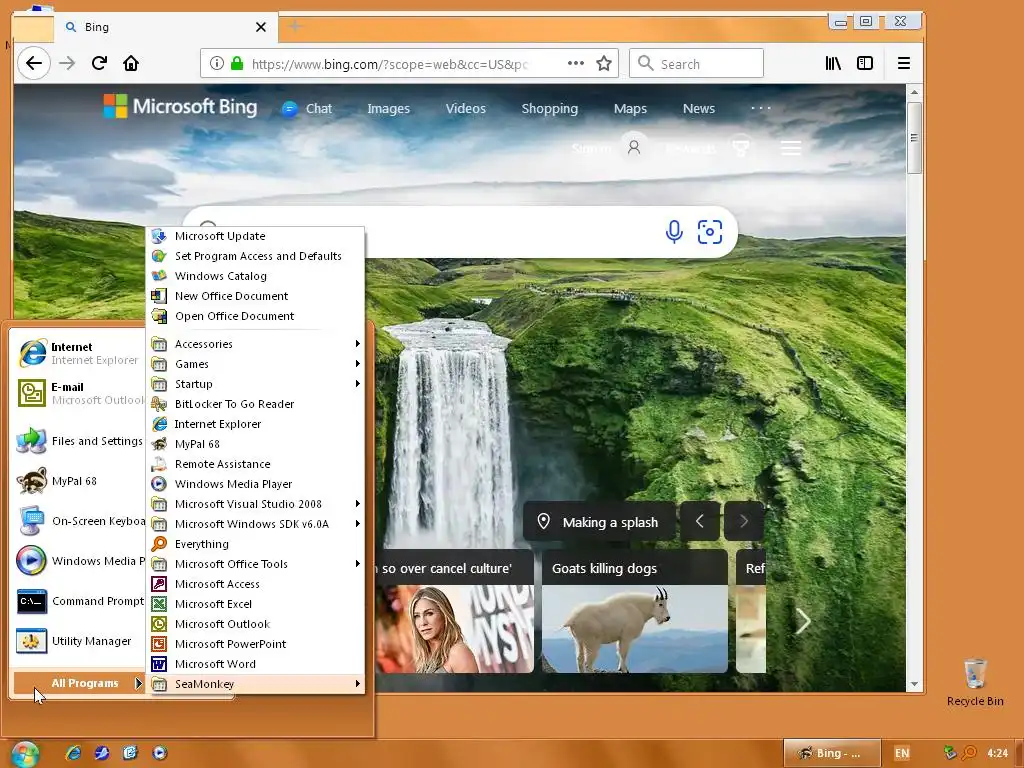Expand Microsoft Windows SDK v6.0A submenu
Image resolution: width=1024 pixels, height=768 pixels.
coord(255,524)
